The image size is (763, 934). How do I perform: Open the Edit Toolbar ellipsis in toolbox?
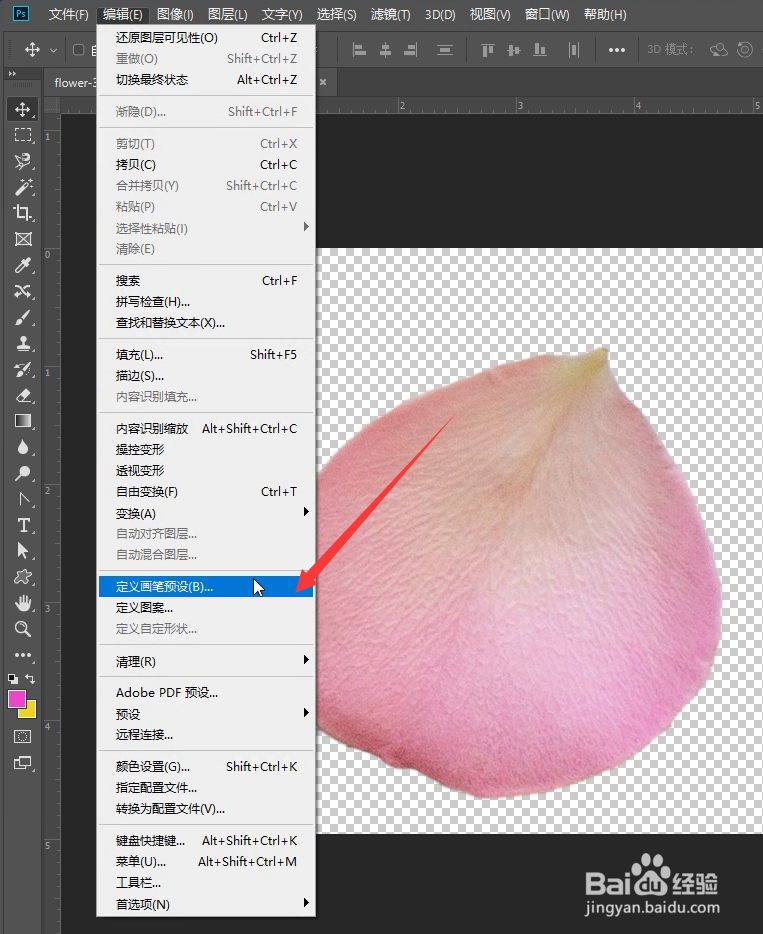click(23, 655)
